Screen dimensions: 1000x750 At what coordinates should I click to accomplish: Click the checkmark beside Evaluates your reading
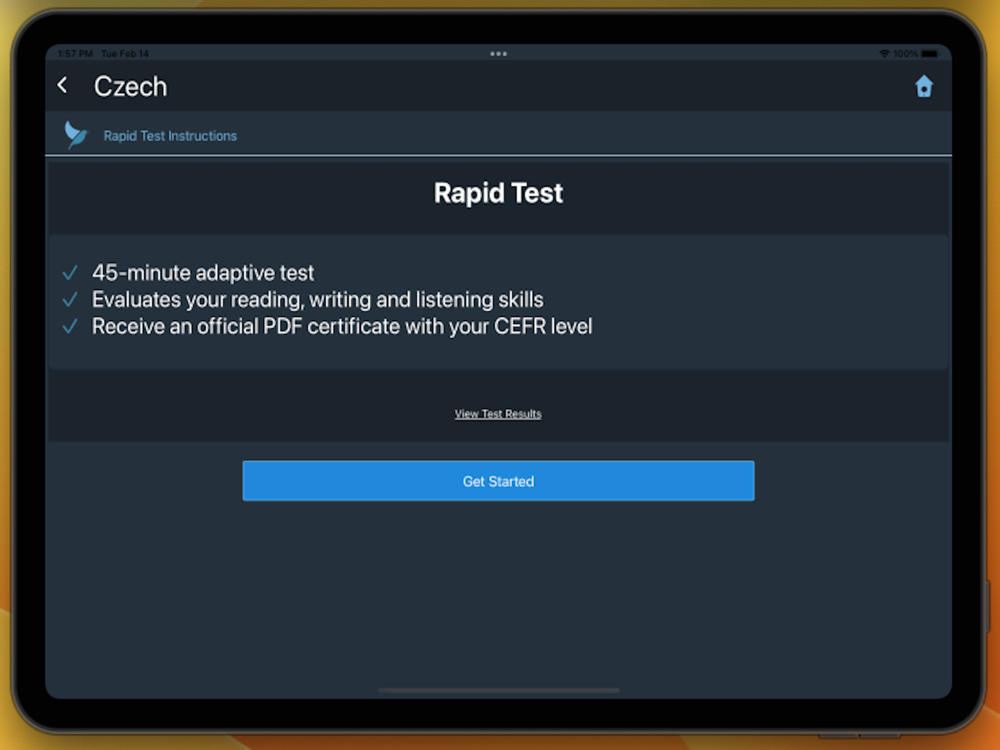[70, 300]
